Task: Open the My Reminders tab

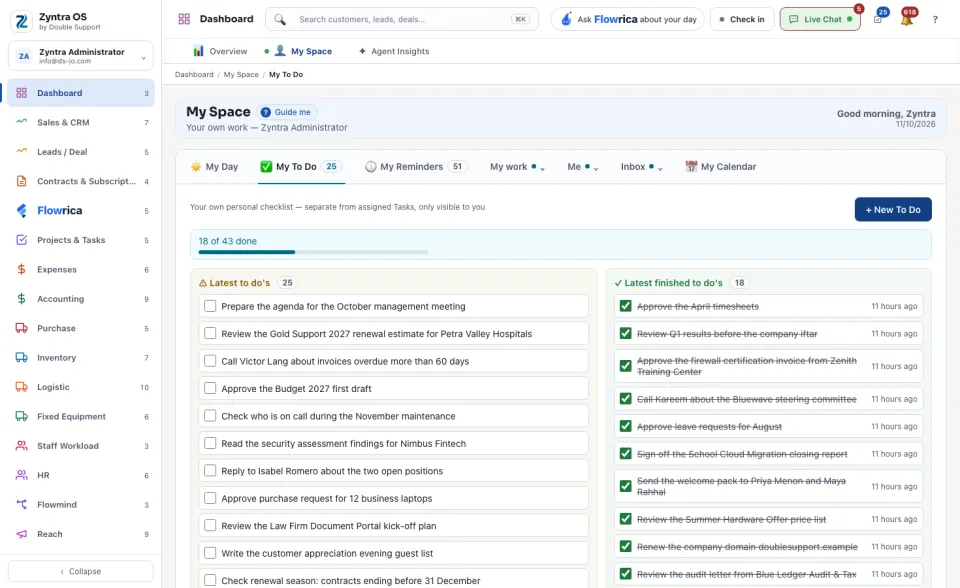Action: pos(416,167)
